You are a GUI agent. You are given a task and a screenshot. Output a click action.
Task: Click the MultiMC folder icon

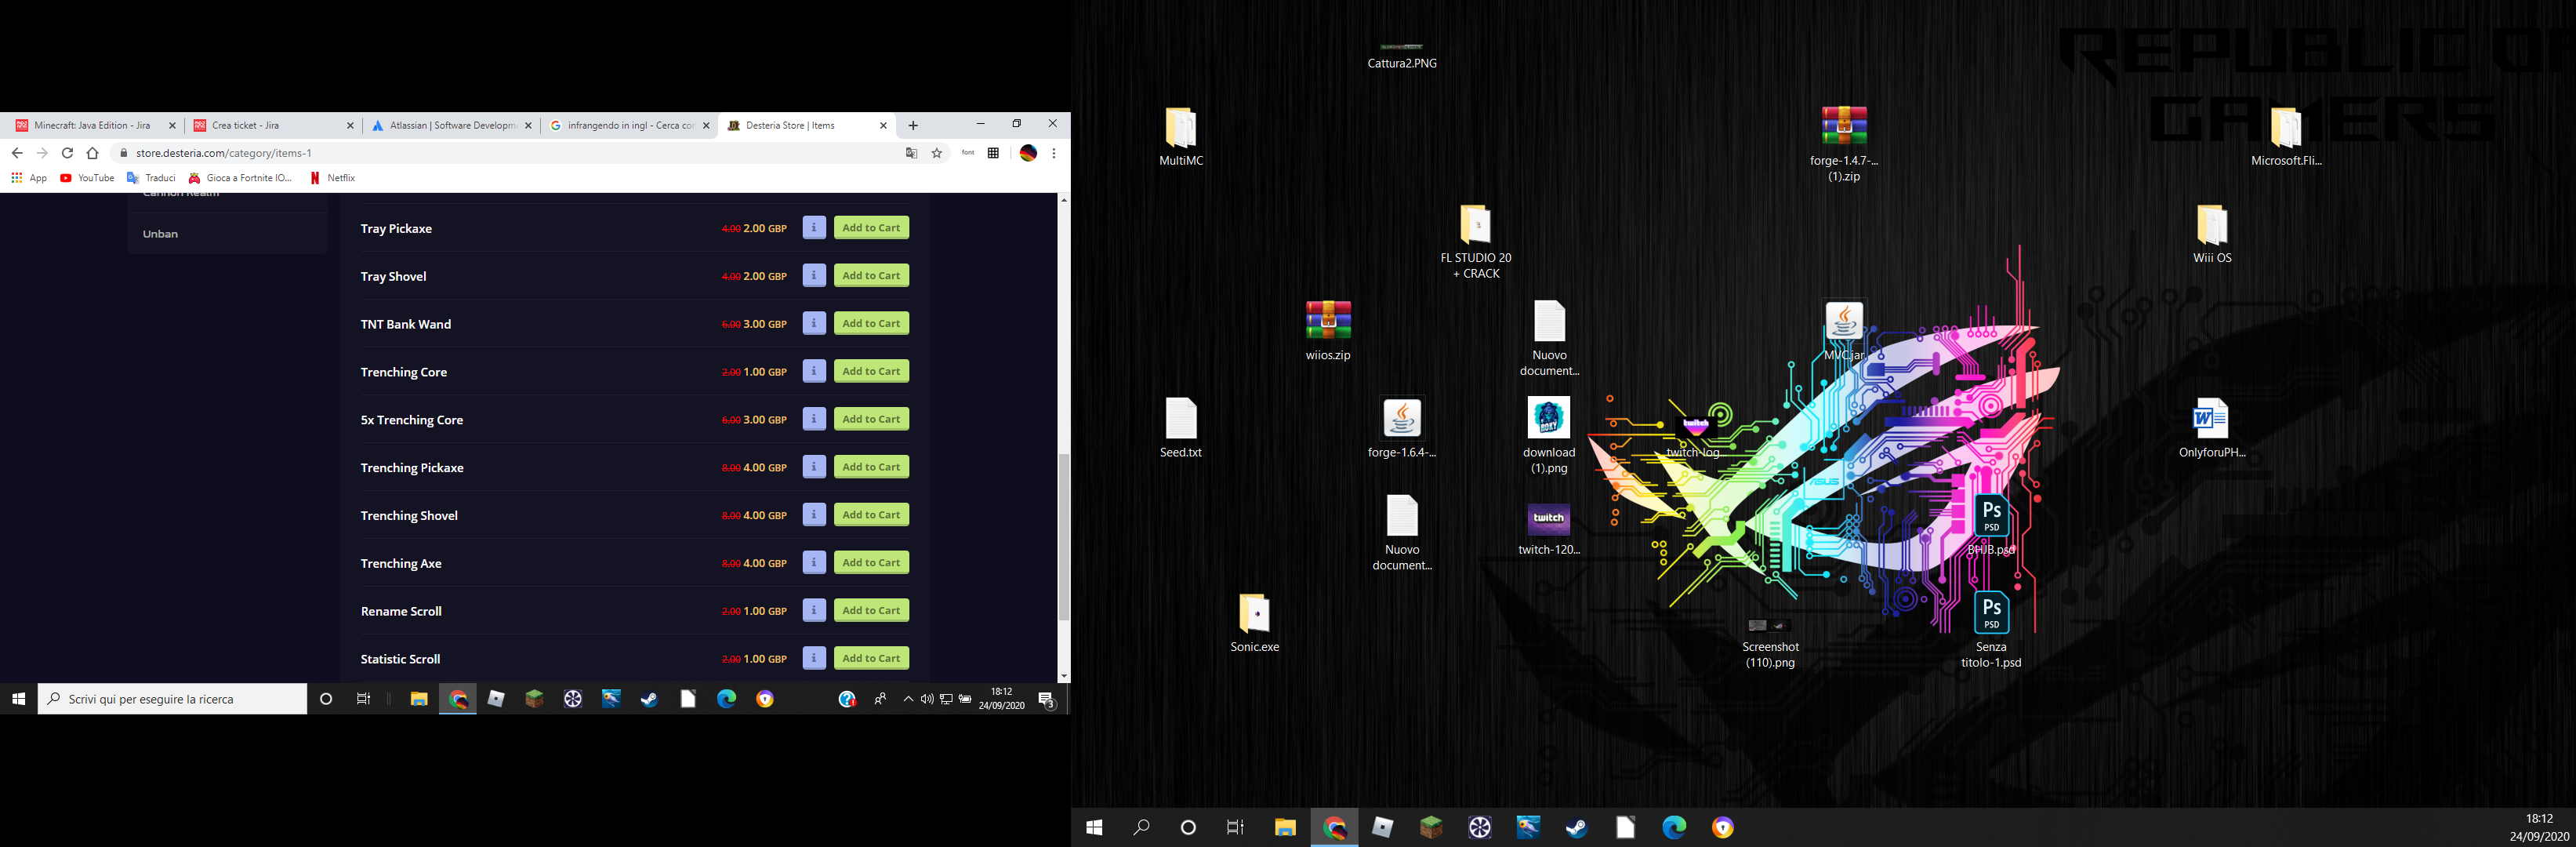point(1180,128)
